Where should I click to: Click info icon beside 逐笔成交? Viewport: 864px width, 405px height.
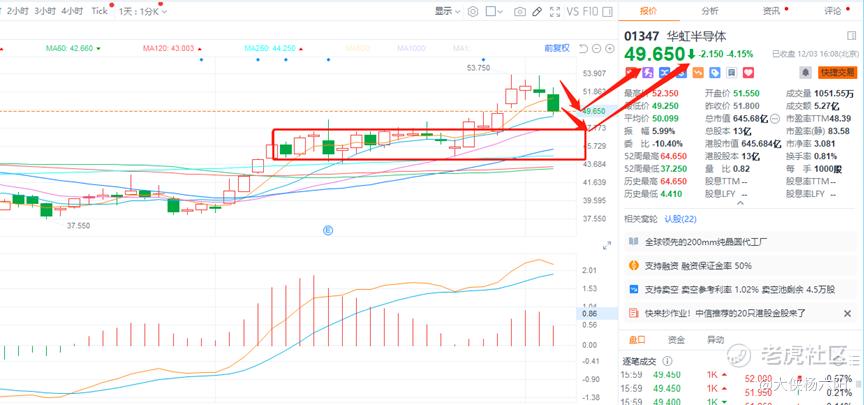(x=667, y=361)
